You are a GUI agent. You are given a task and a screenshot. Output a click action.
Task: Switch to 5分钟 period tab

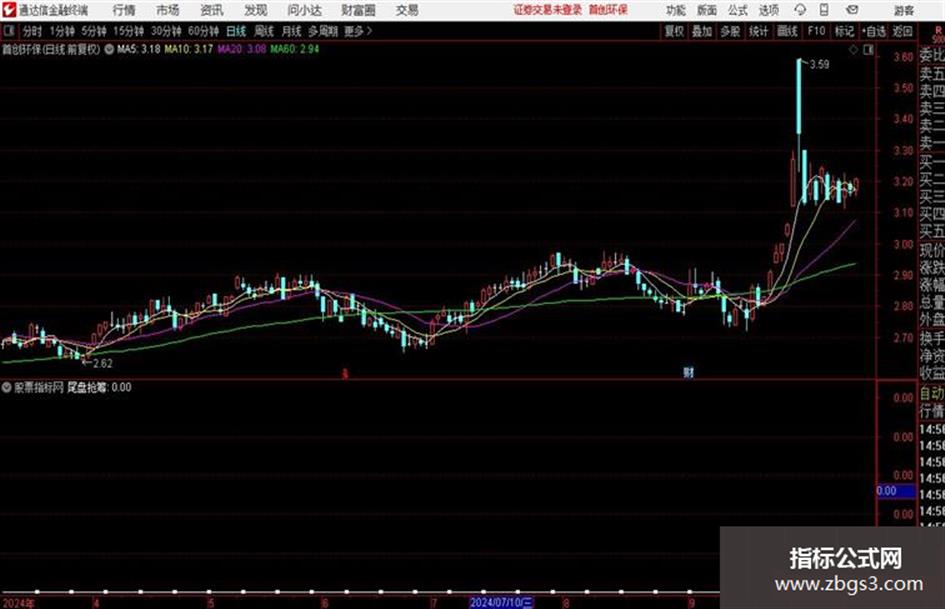point(94,31)
